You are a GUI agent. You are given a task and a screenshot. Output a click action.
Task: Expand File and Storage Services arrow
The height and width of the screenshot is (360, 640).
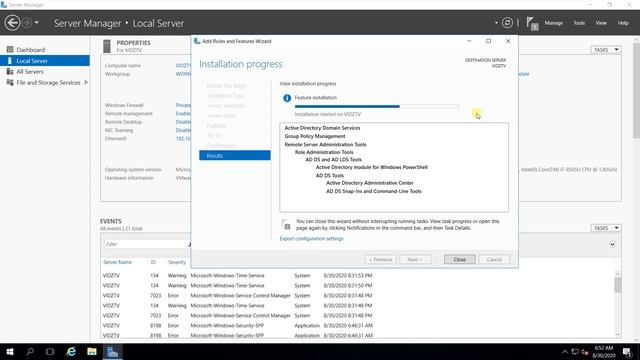86,82
